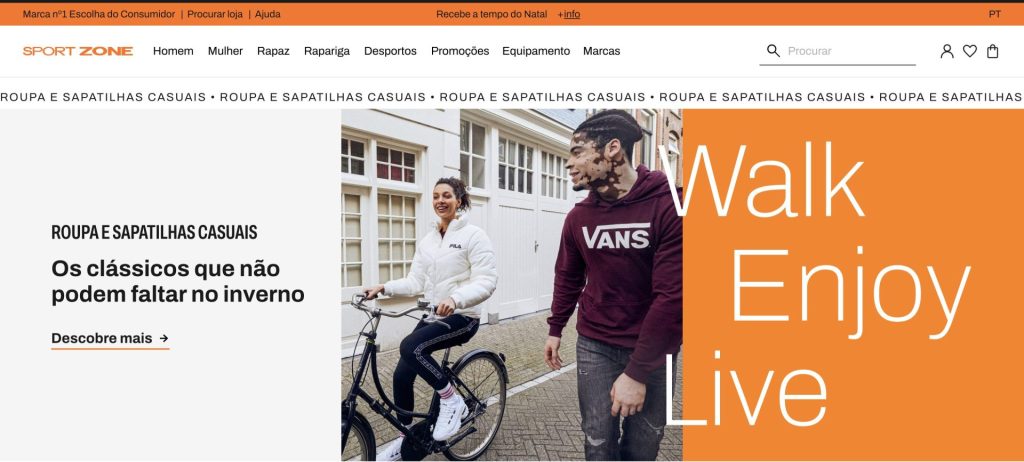Click the Procurar loja link
Viewport: 1024px width, 462px height.
[215, 14]
